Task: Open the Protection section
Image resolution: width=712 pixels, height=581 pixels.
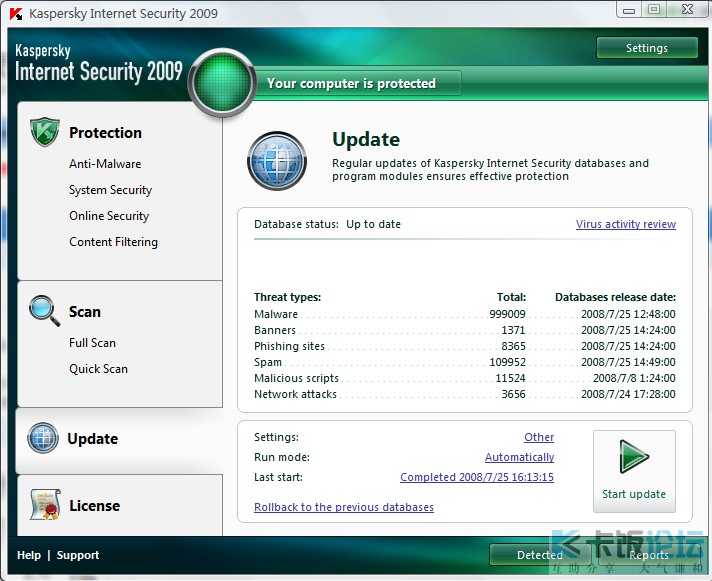Action: pos(105,133)
